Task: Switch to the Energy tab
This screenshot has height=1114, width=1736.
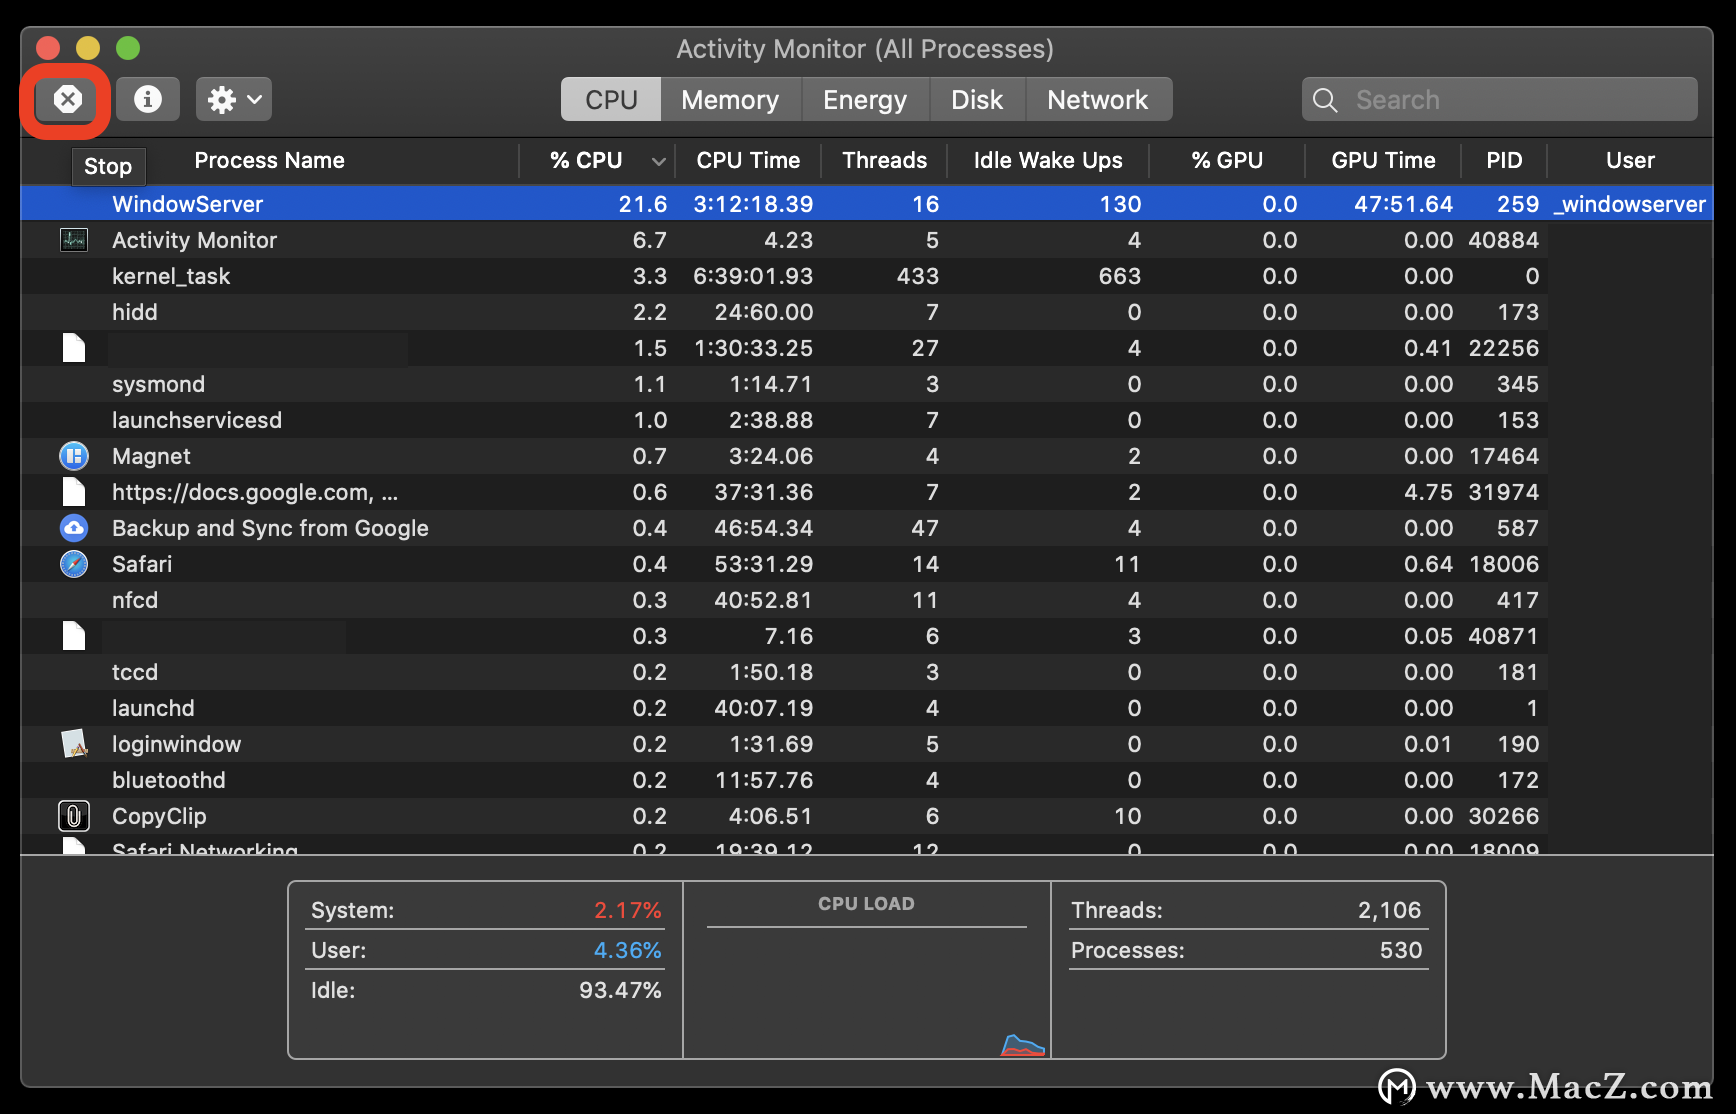Action: coord(865,99)
